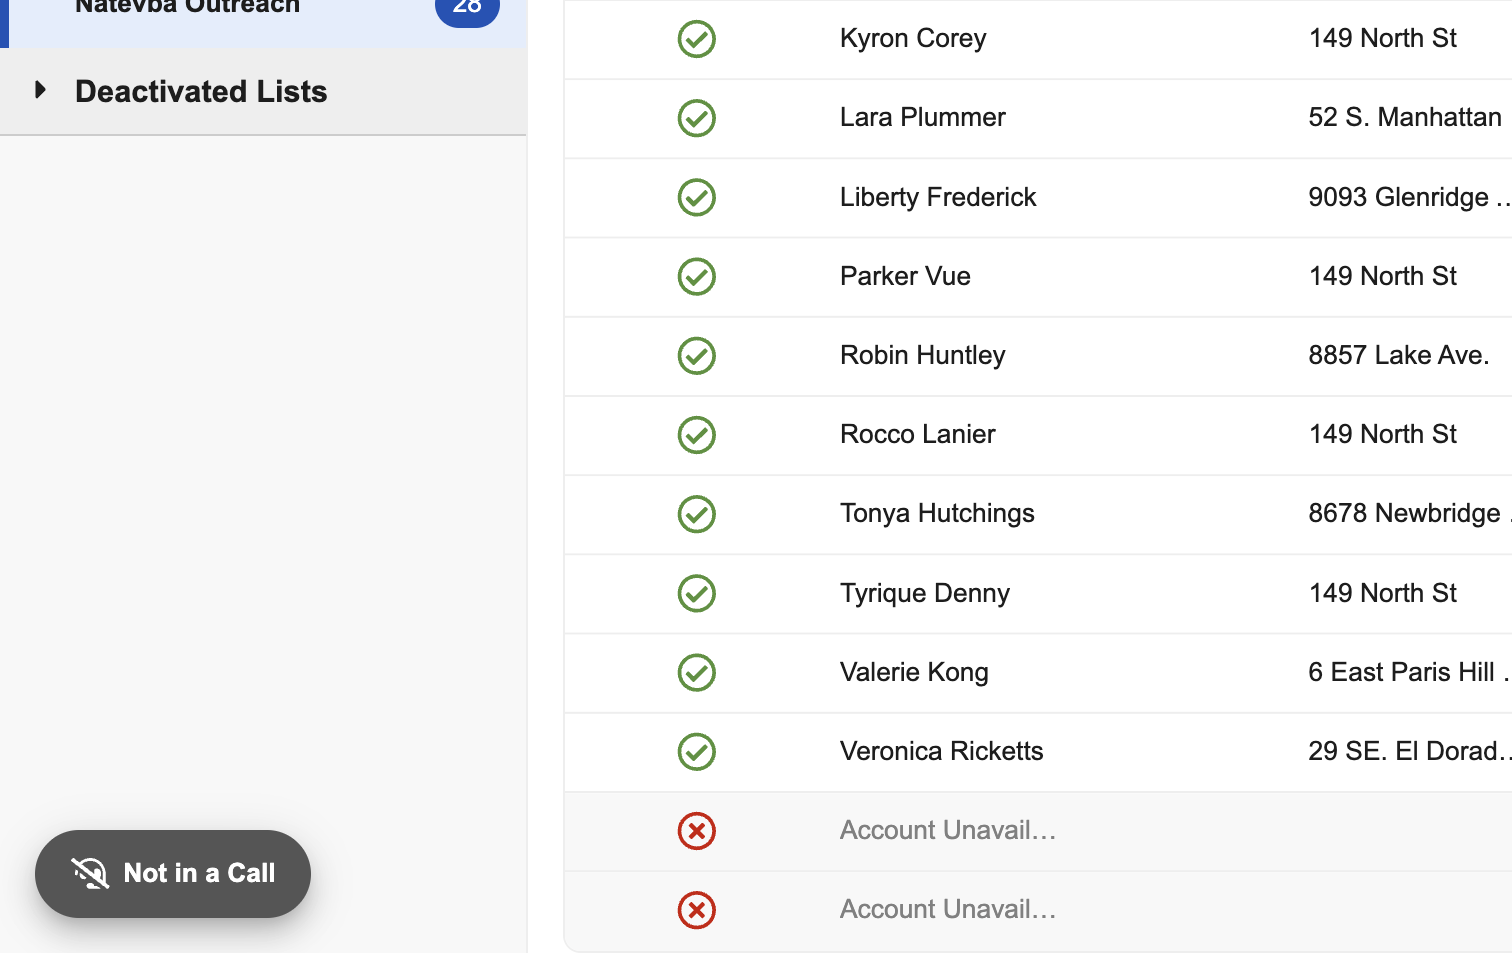Screen dimensions: 1512x953
Task: Expand the Deactivated Lists section
Action: tap(40, 90)
